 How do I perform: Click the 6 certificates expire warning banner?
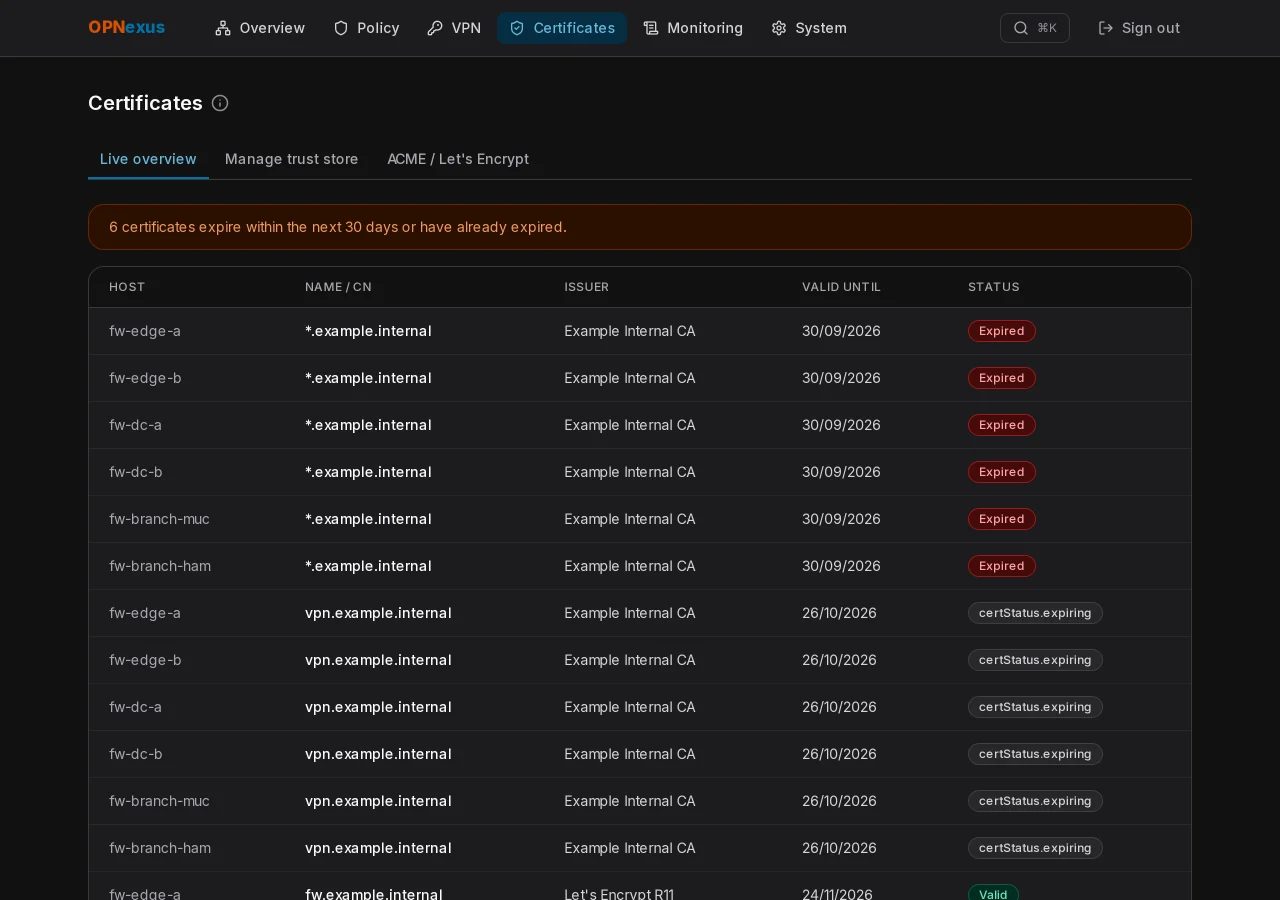tap(640, 227)
